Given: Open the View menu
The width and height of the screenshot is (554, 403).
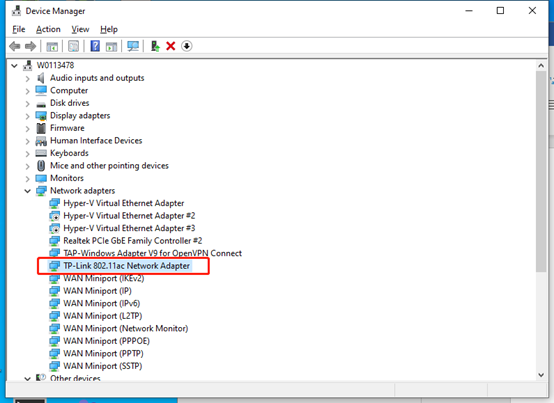Looking at the screenshot, I should (x=80, y=29).
